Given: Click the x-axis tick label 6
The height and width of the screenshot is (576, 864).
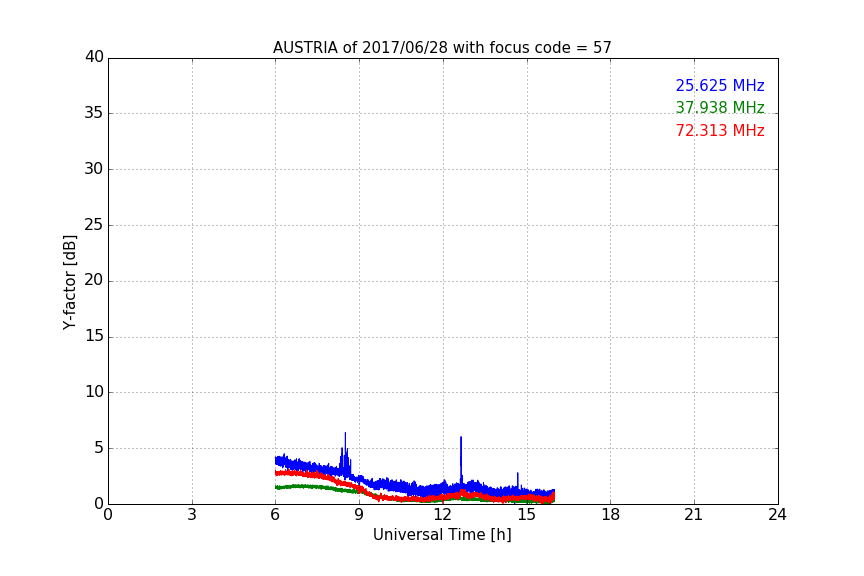Looking at the screenshot, I should pos(275,515).
